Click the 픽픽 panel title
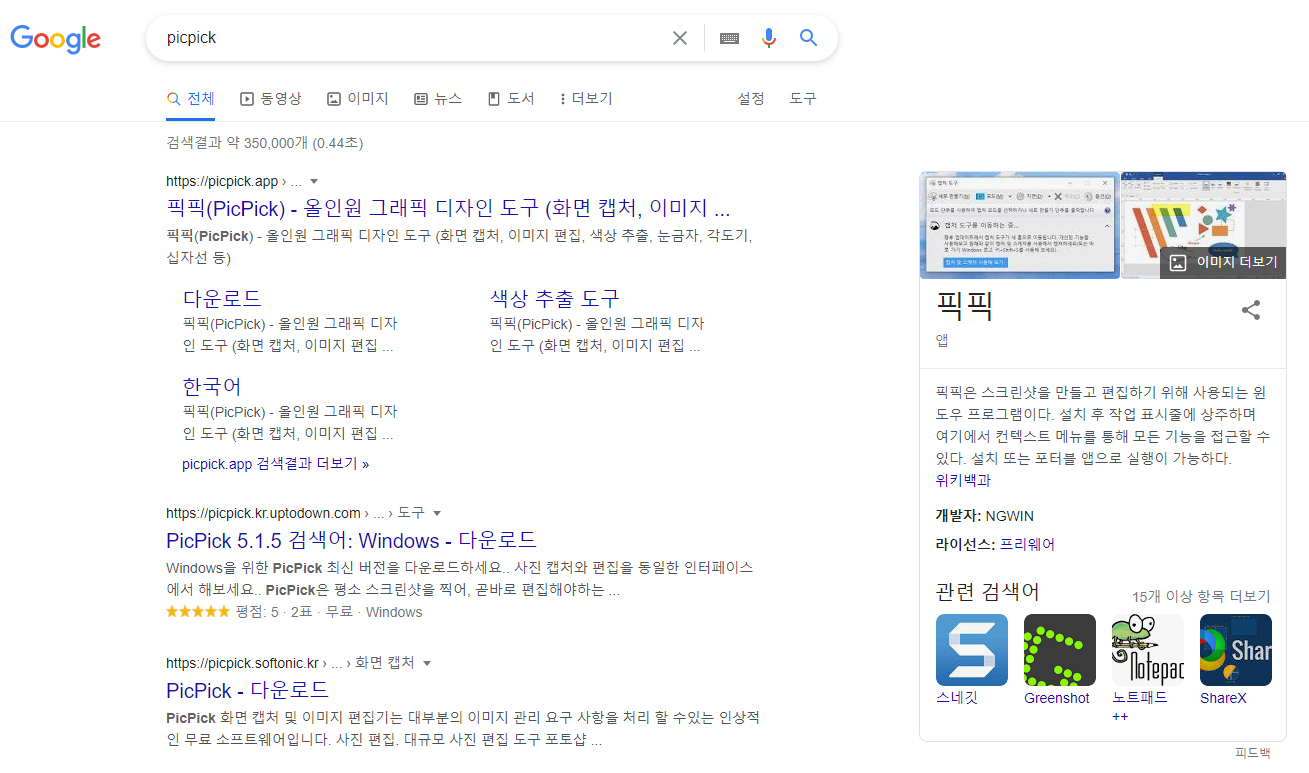 point(965,305)
